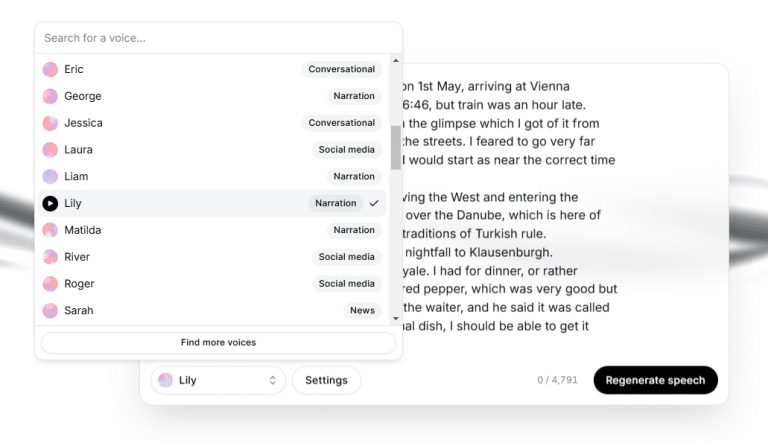Click Conversational tag on Jessica row
The width and height of the screenshot is (768, 443).
[x=341, y=123]
